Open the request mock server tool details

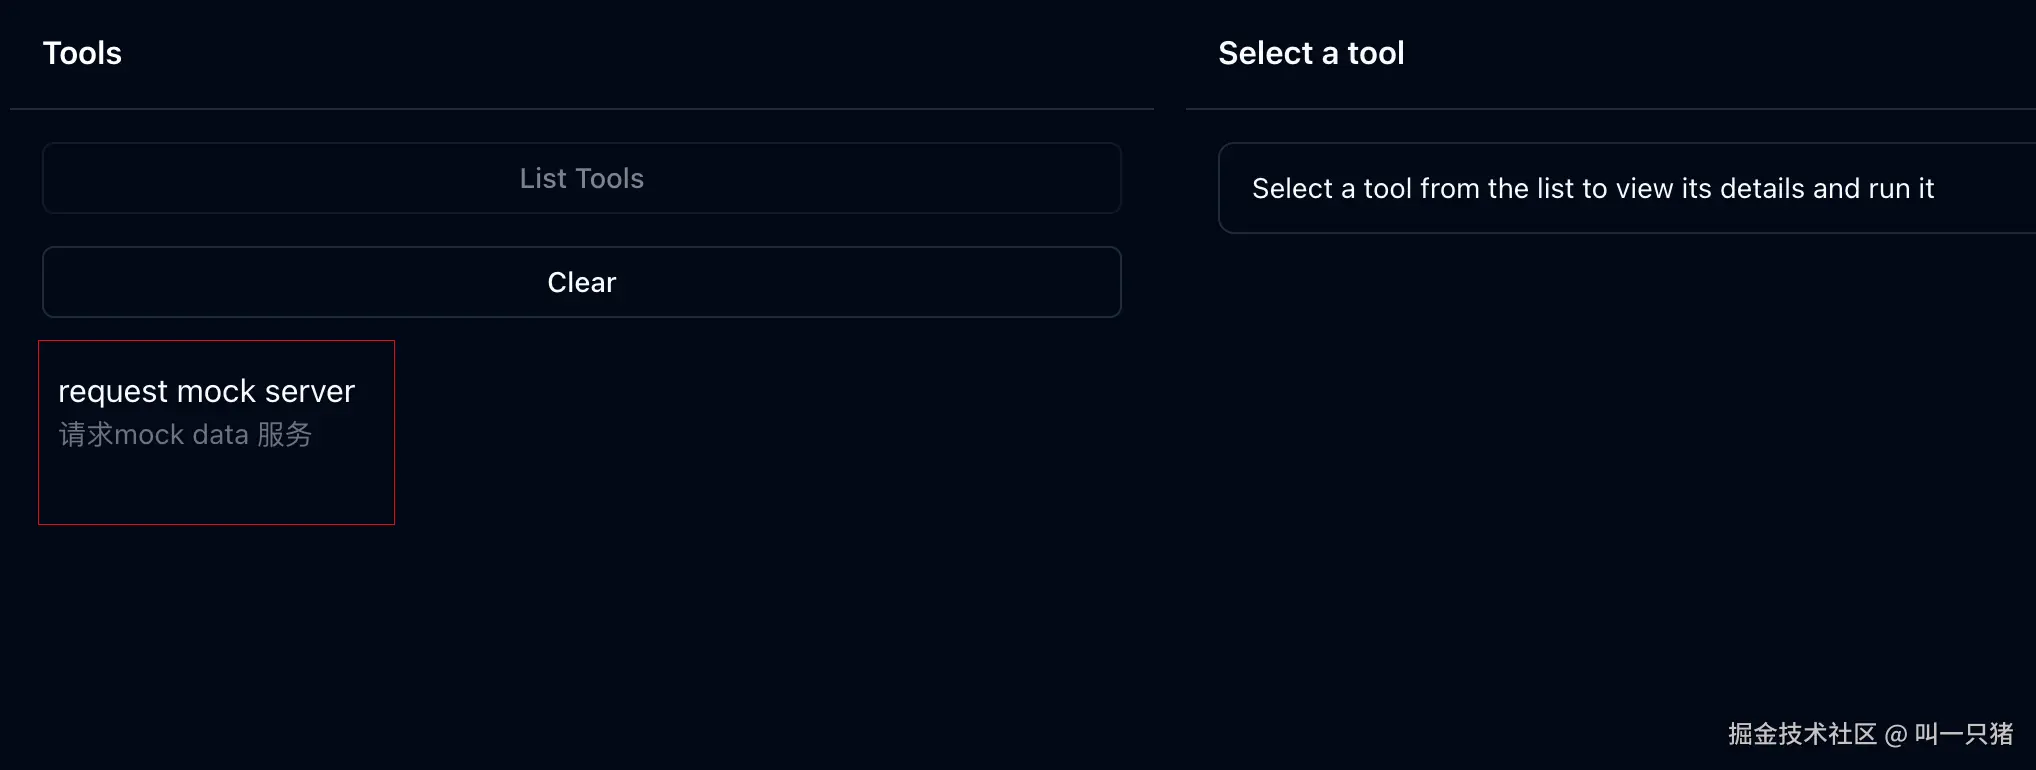click(216, 431)
